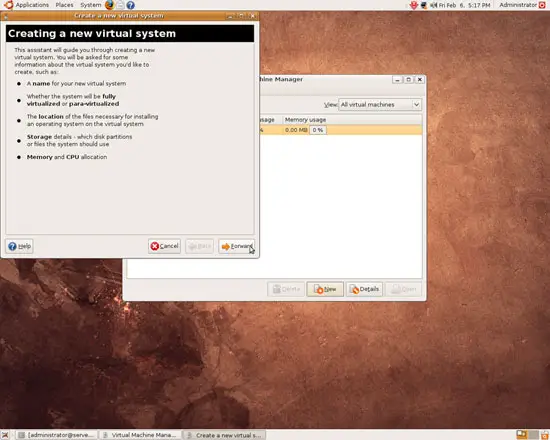Click the date and time clock

click(x=464, y=5)
